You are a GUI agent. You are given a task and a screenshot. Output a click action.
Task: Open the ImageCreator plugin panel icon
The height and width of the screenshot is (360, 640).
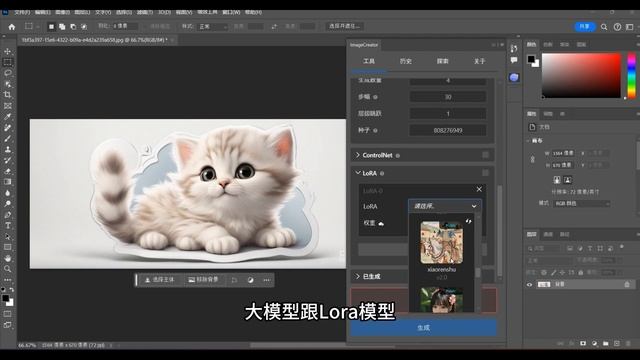pos(514,77)
